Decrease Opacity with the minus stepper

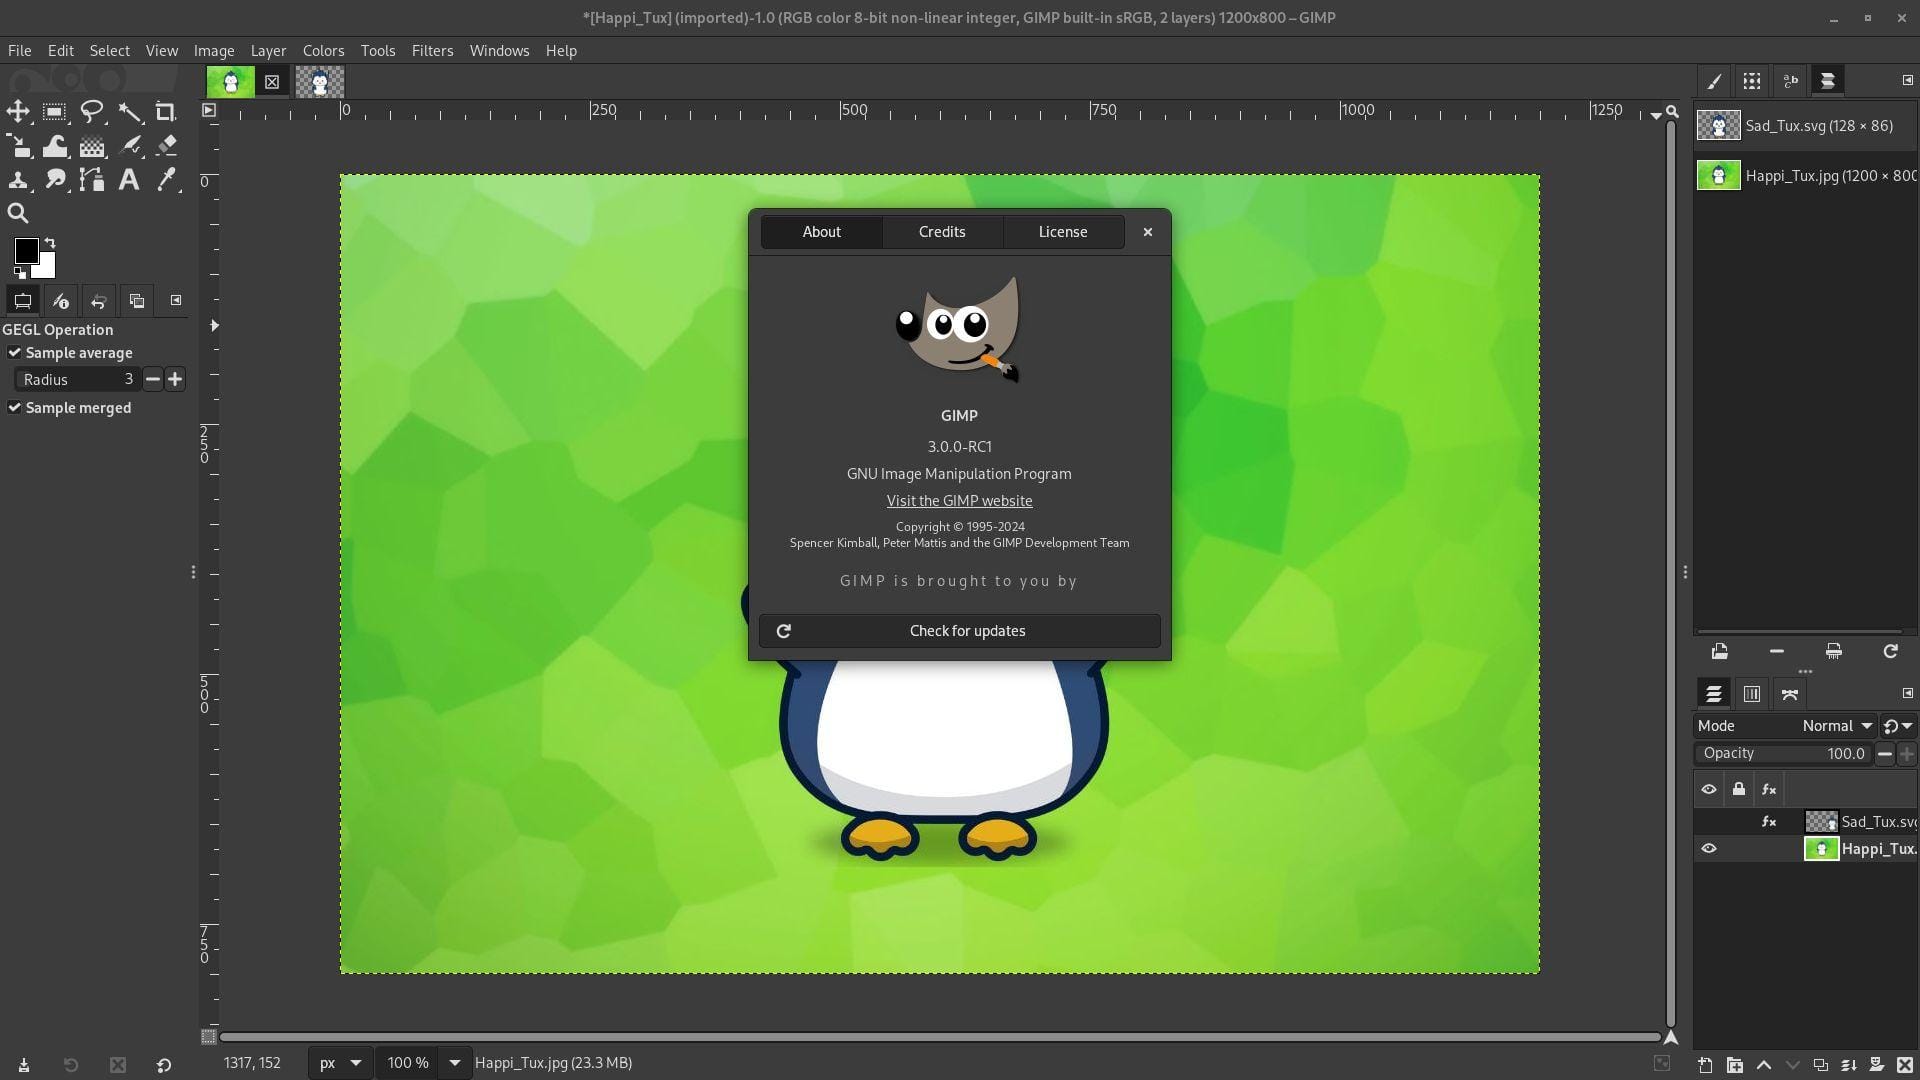1885,754
